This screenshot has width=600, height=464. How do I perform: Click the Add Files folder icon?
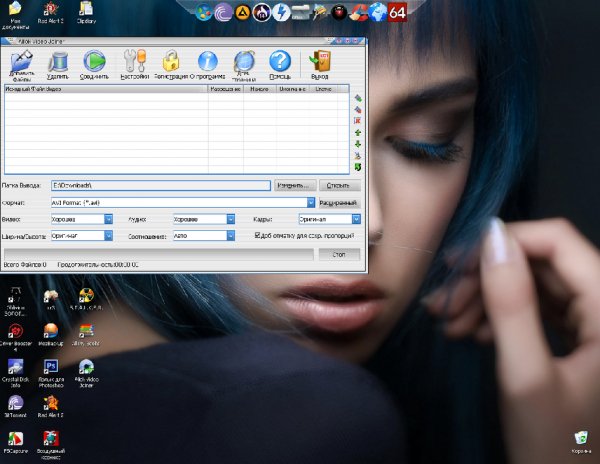(22, 61)
